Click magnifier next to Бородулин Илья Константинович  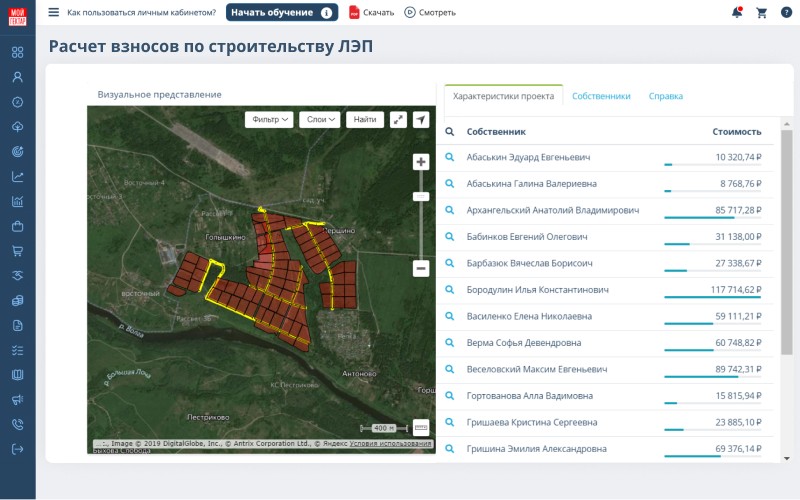tap(450, 289)
